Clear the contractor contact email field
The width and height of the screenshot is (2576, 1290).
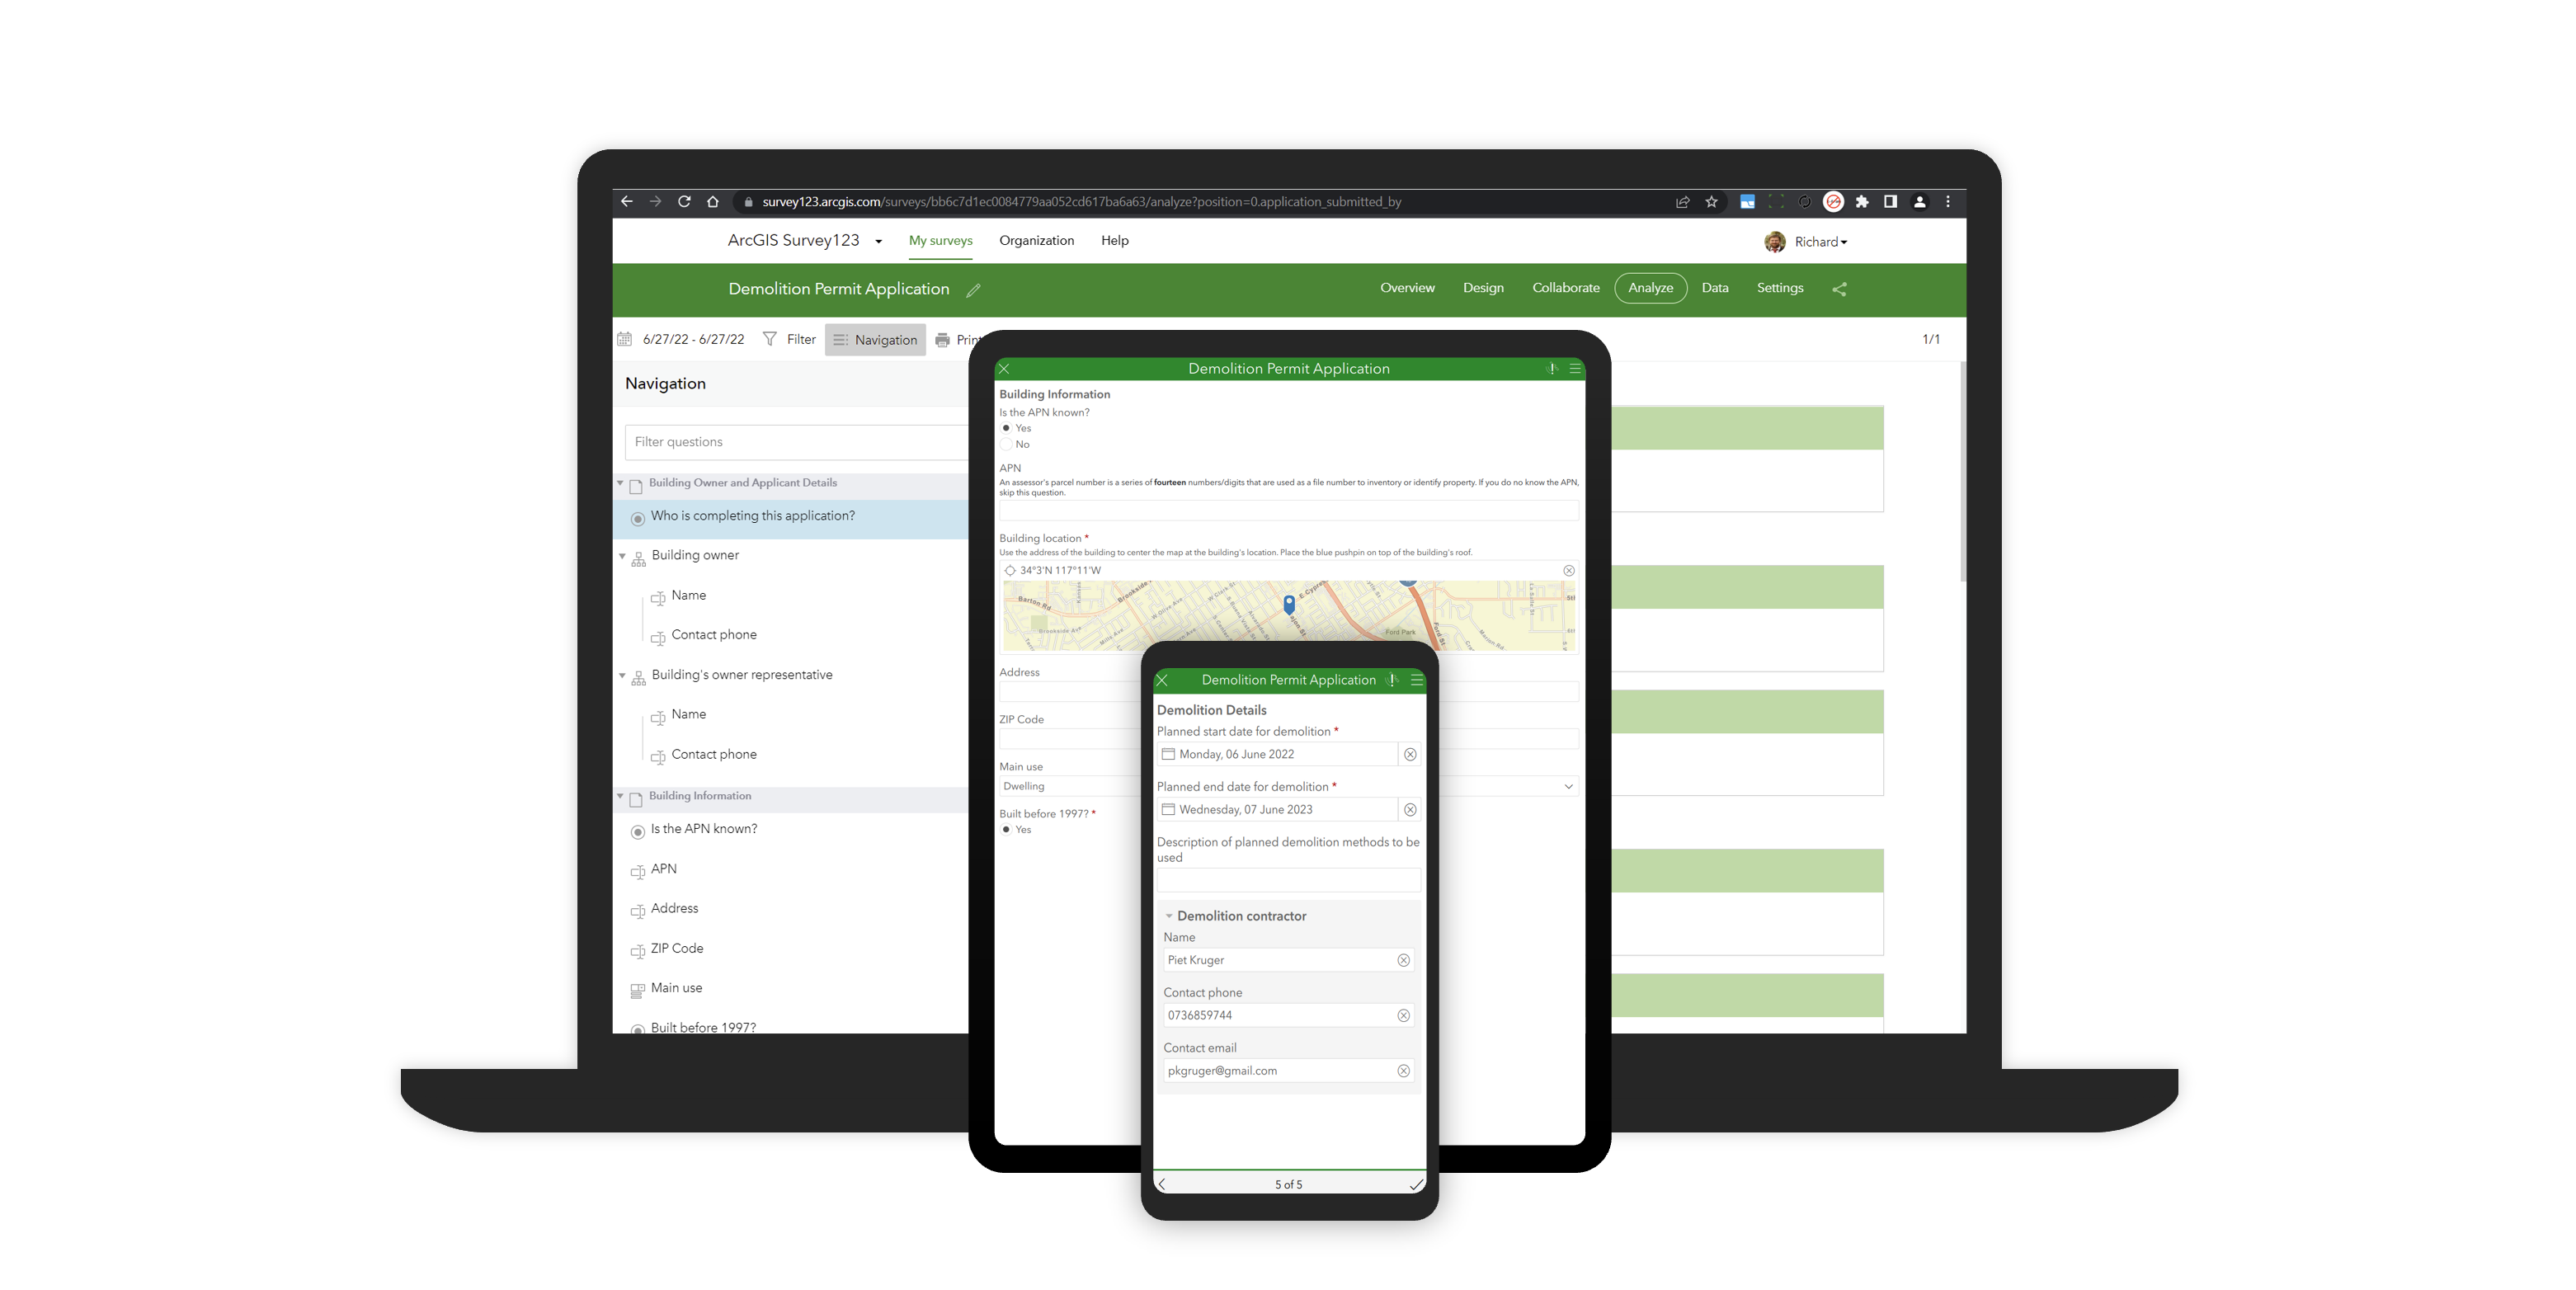(x=1403, y=1071)
